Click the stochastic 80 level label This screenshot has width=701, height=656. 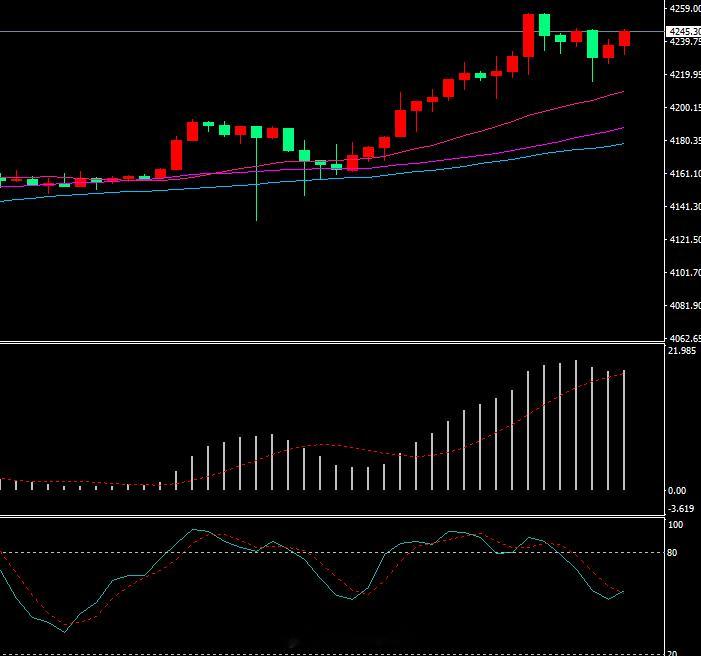point(672,553)
